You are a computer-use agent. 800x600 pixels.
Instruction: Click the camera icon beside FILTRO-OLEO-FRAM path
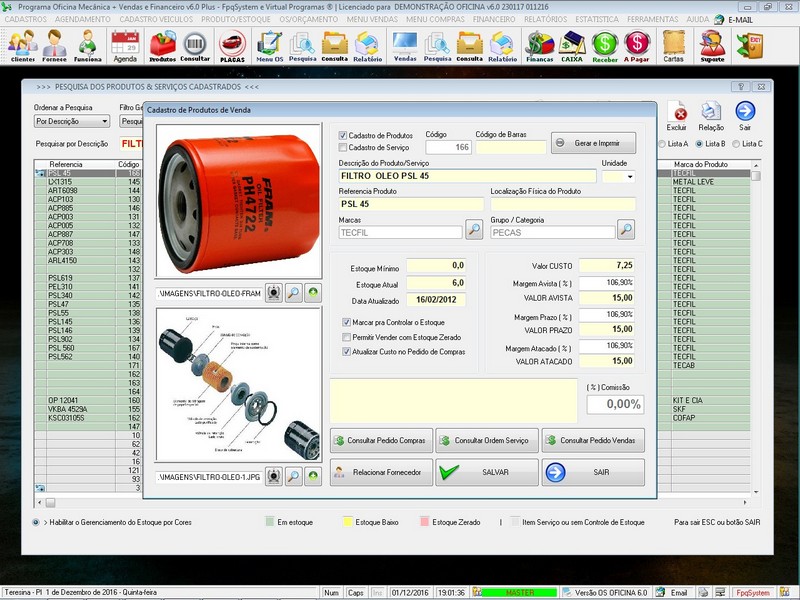click(x=273, y=293)
